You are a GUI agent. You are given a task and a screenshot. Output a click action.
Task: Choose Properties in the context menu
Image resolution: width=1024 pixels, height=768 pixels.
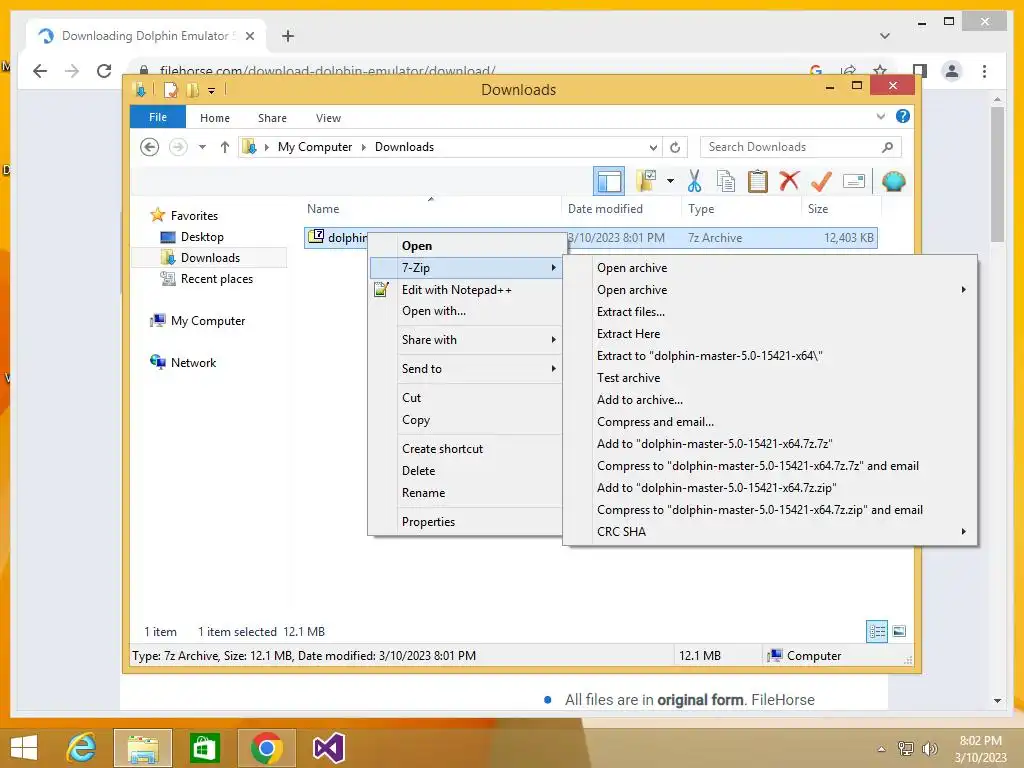pos(466,521)
